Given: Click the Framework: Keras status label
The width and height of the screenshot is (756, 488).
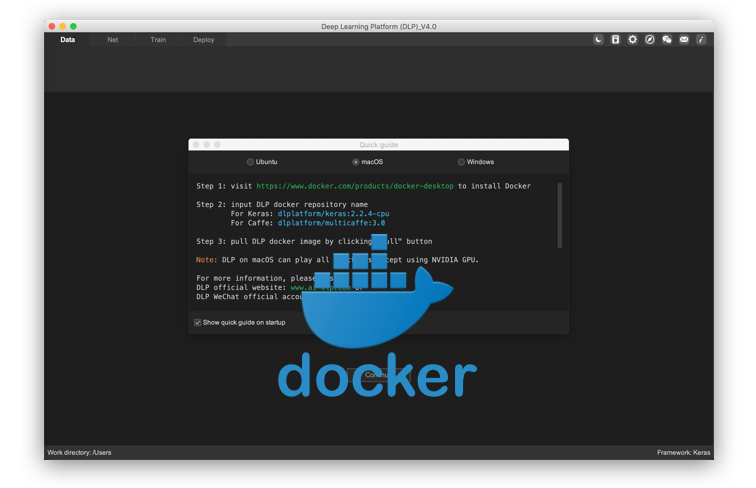Looking at the screenshot, I should (683, 452).
